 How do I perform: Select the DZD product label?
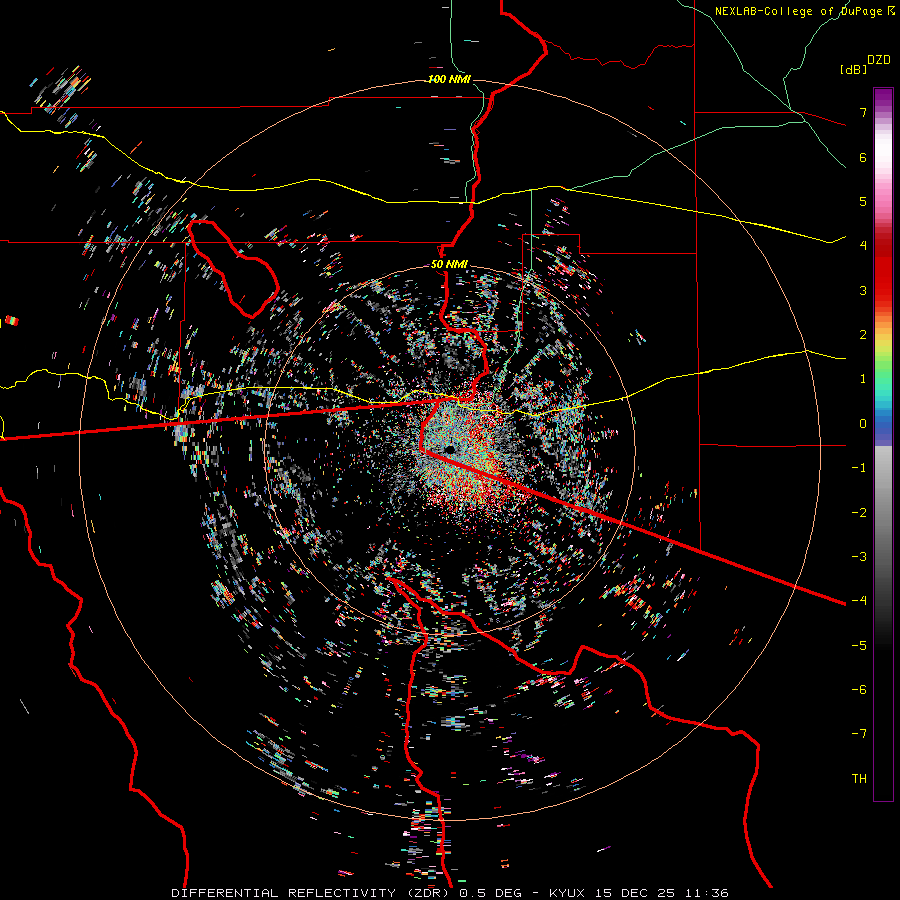(x=879, y=60)
